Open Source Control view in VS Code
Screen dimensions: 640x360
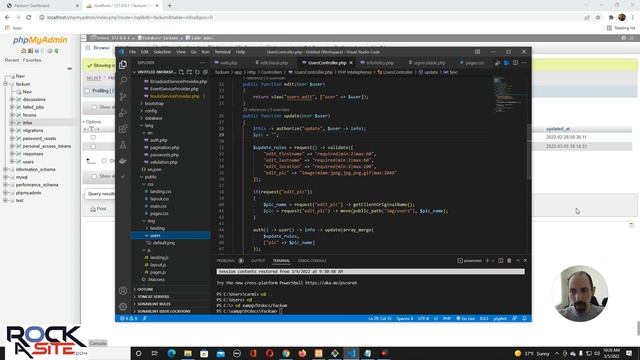point(123,97)
